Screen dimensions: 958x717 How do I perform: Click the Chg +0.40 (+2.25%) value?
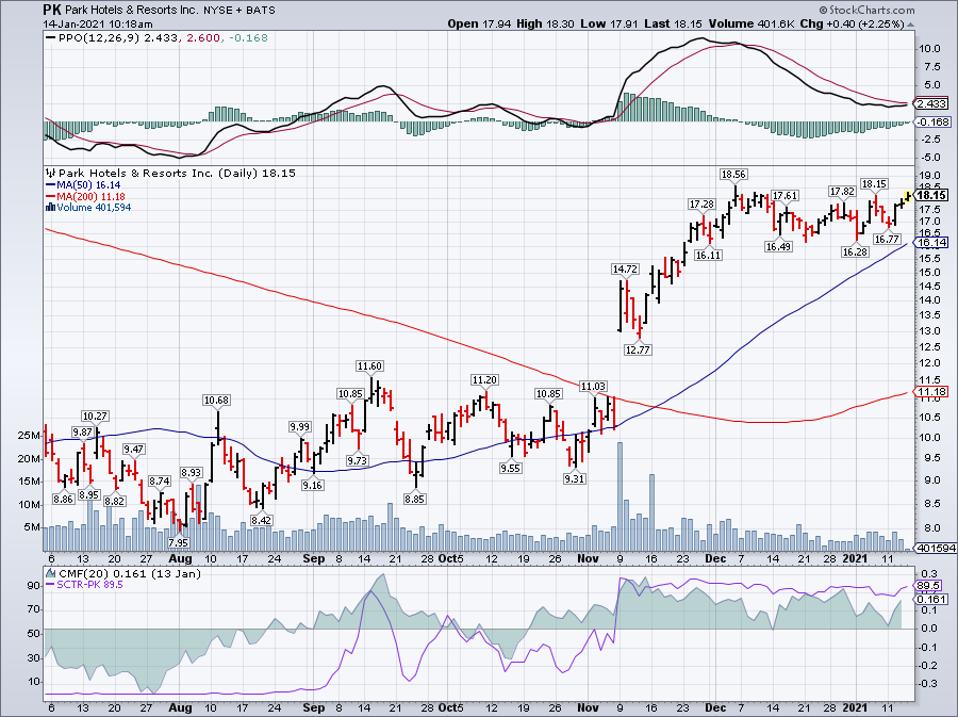[x=852, y=24]
